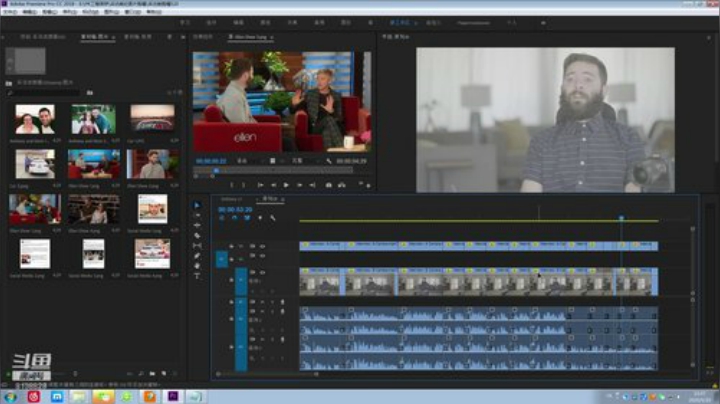Go to In point in Source monitor
The width and height of the screenshot is (720, 404).
pyautogui.click(x=260, y=185)
